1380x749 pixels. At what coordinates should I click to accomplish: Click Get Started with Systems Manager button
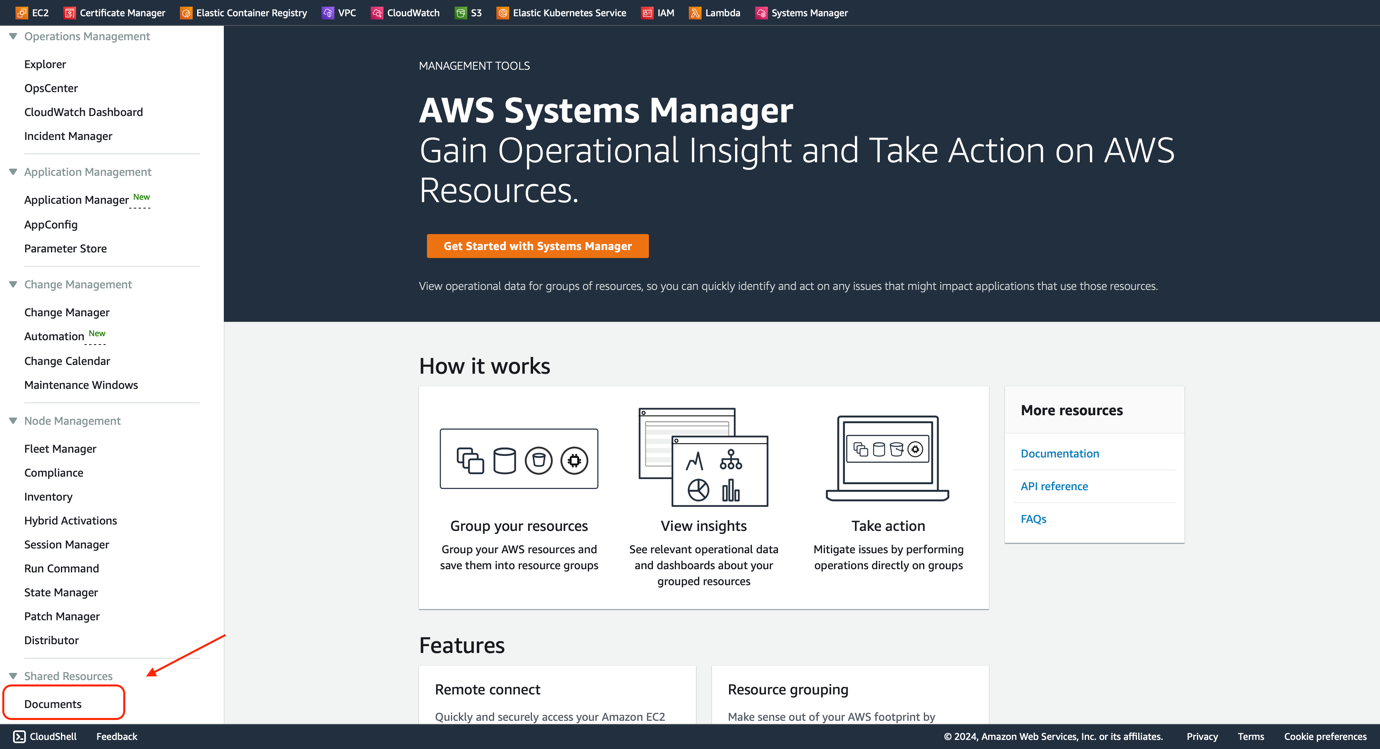click(x=538, y=246)
